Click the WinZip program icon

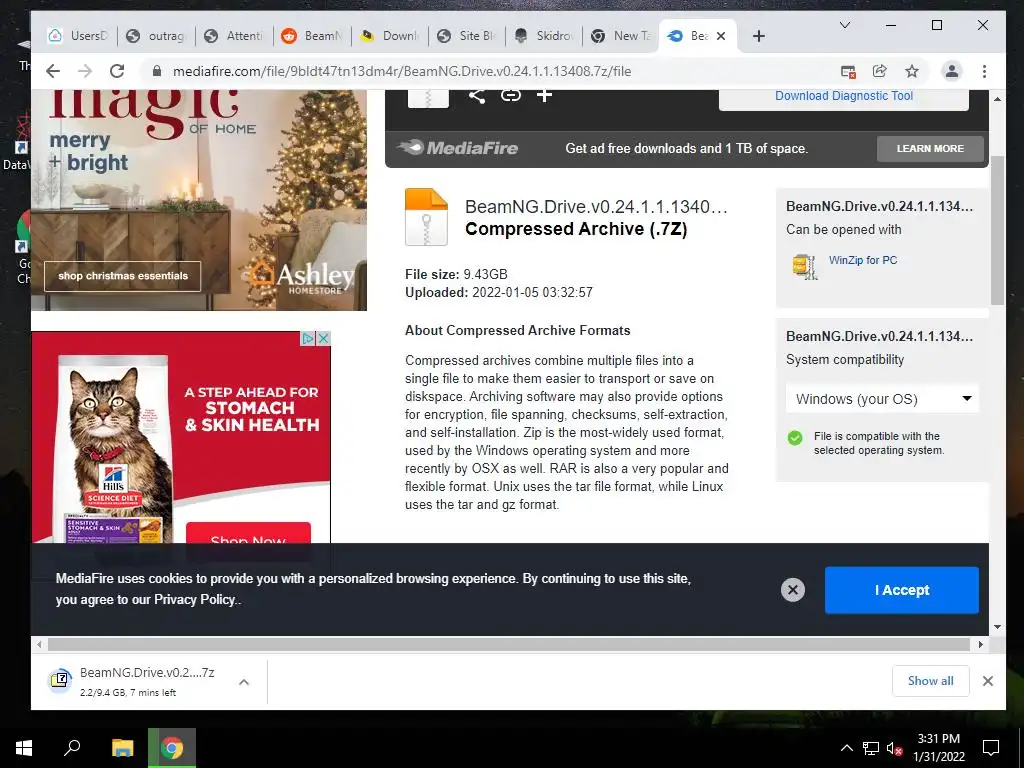pos(805,266)
